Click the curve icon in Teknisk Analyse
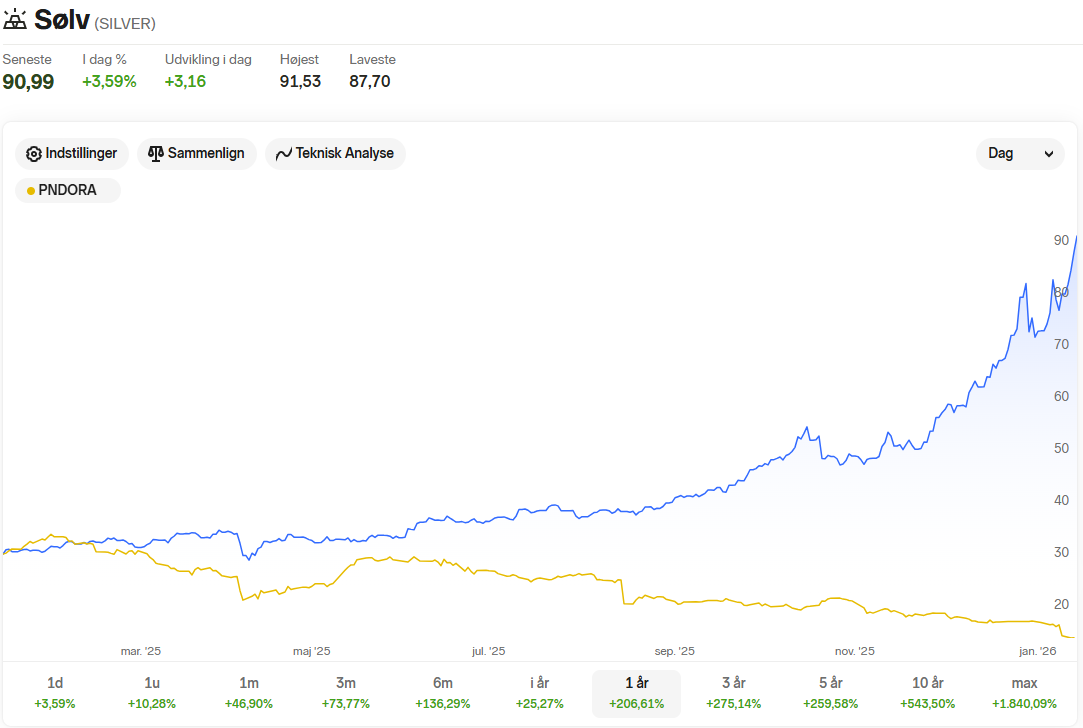 tap(283, 154)
